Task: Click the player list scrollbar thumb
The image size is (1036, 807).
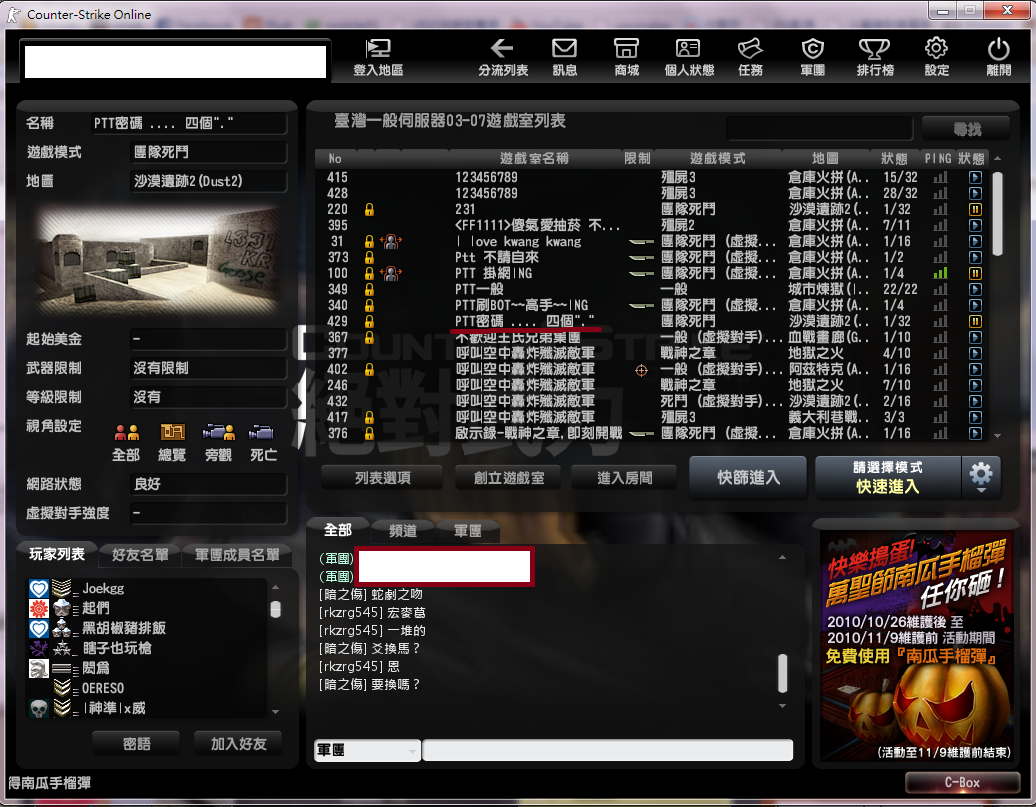Action: [276, 609]
